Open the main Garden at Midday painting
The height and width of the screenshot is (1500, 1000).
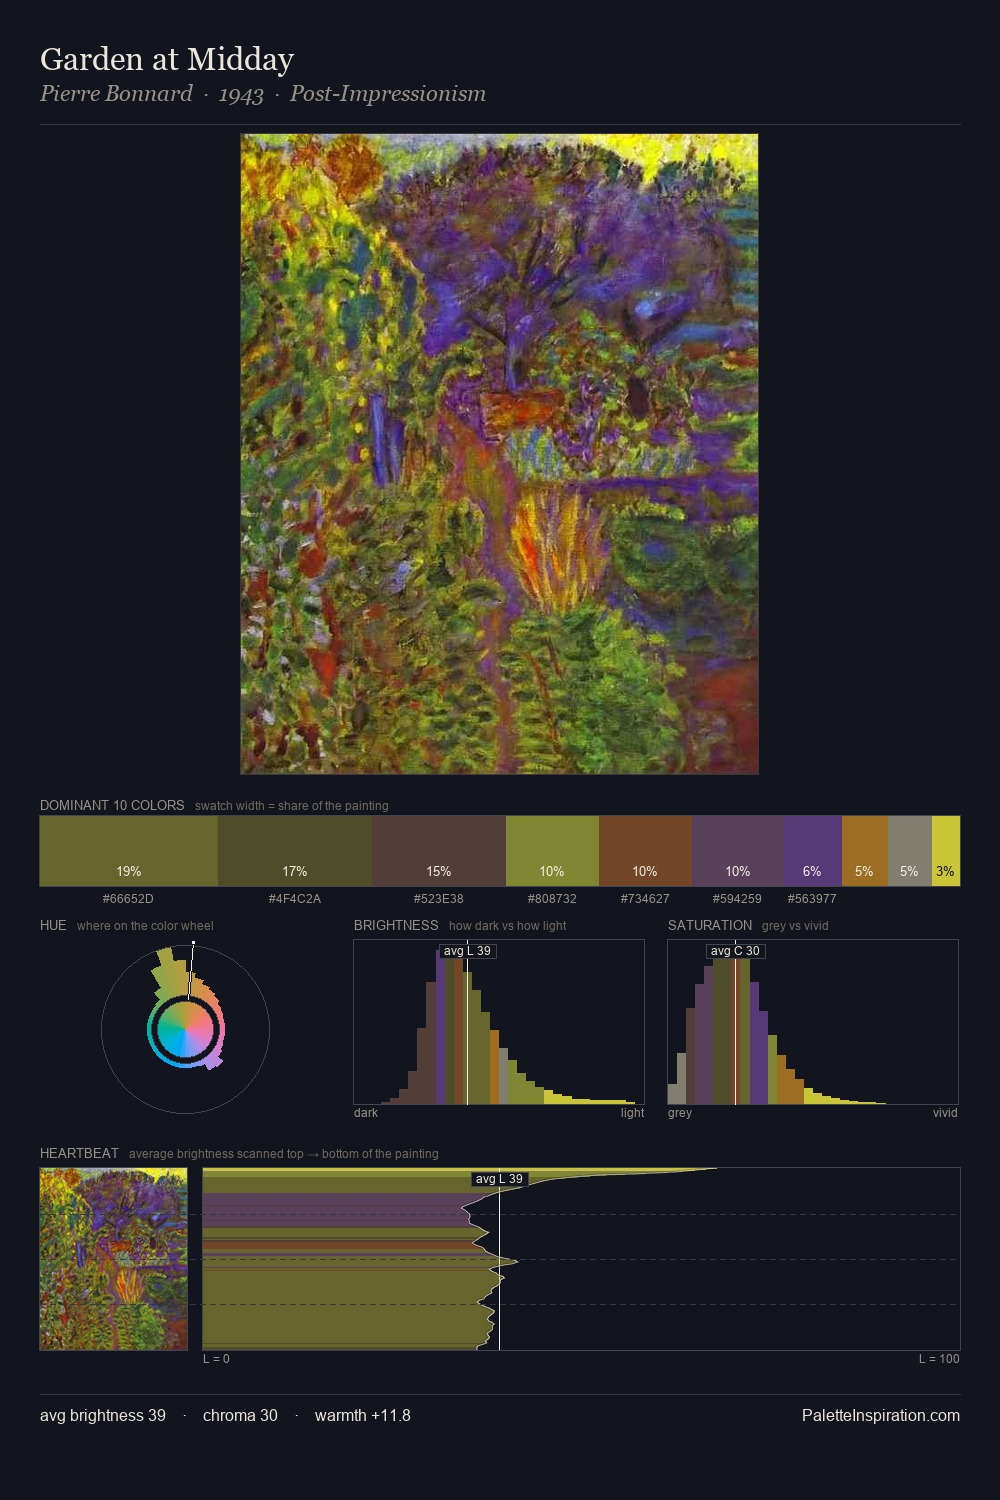pos(499,454)
